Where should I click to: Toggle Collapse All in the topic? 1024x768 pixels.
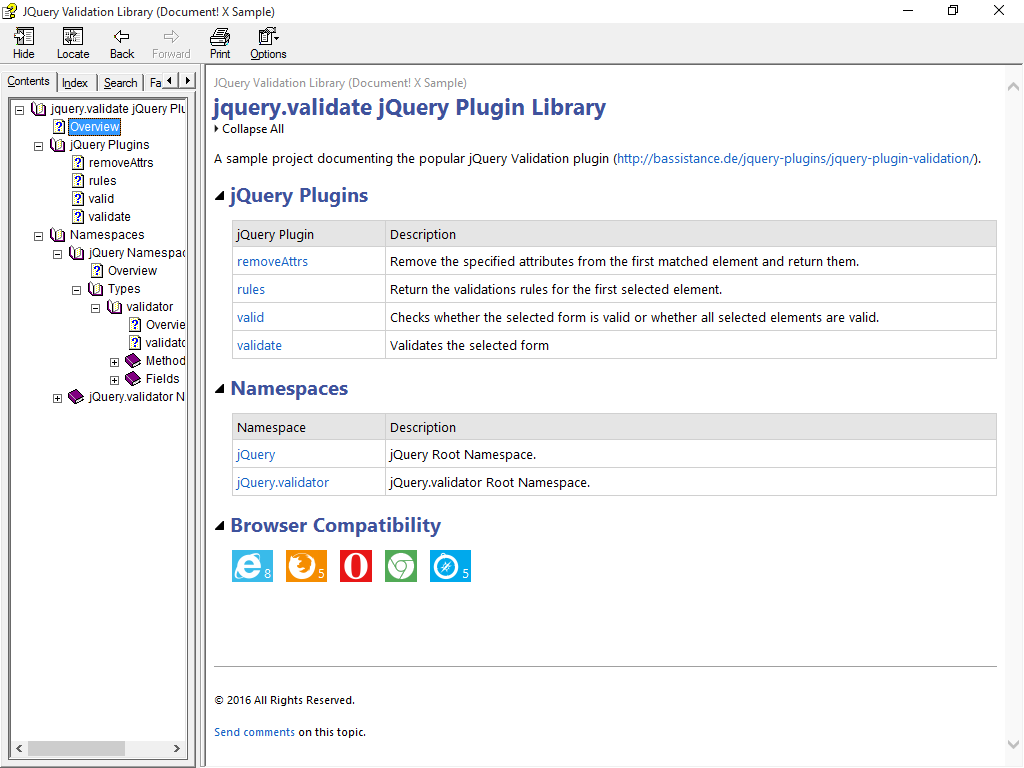point(249,129)
